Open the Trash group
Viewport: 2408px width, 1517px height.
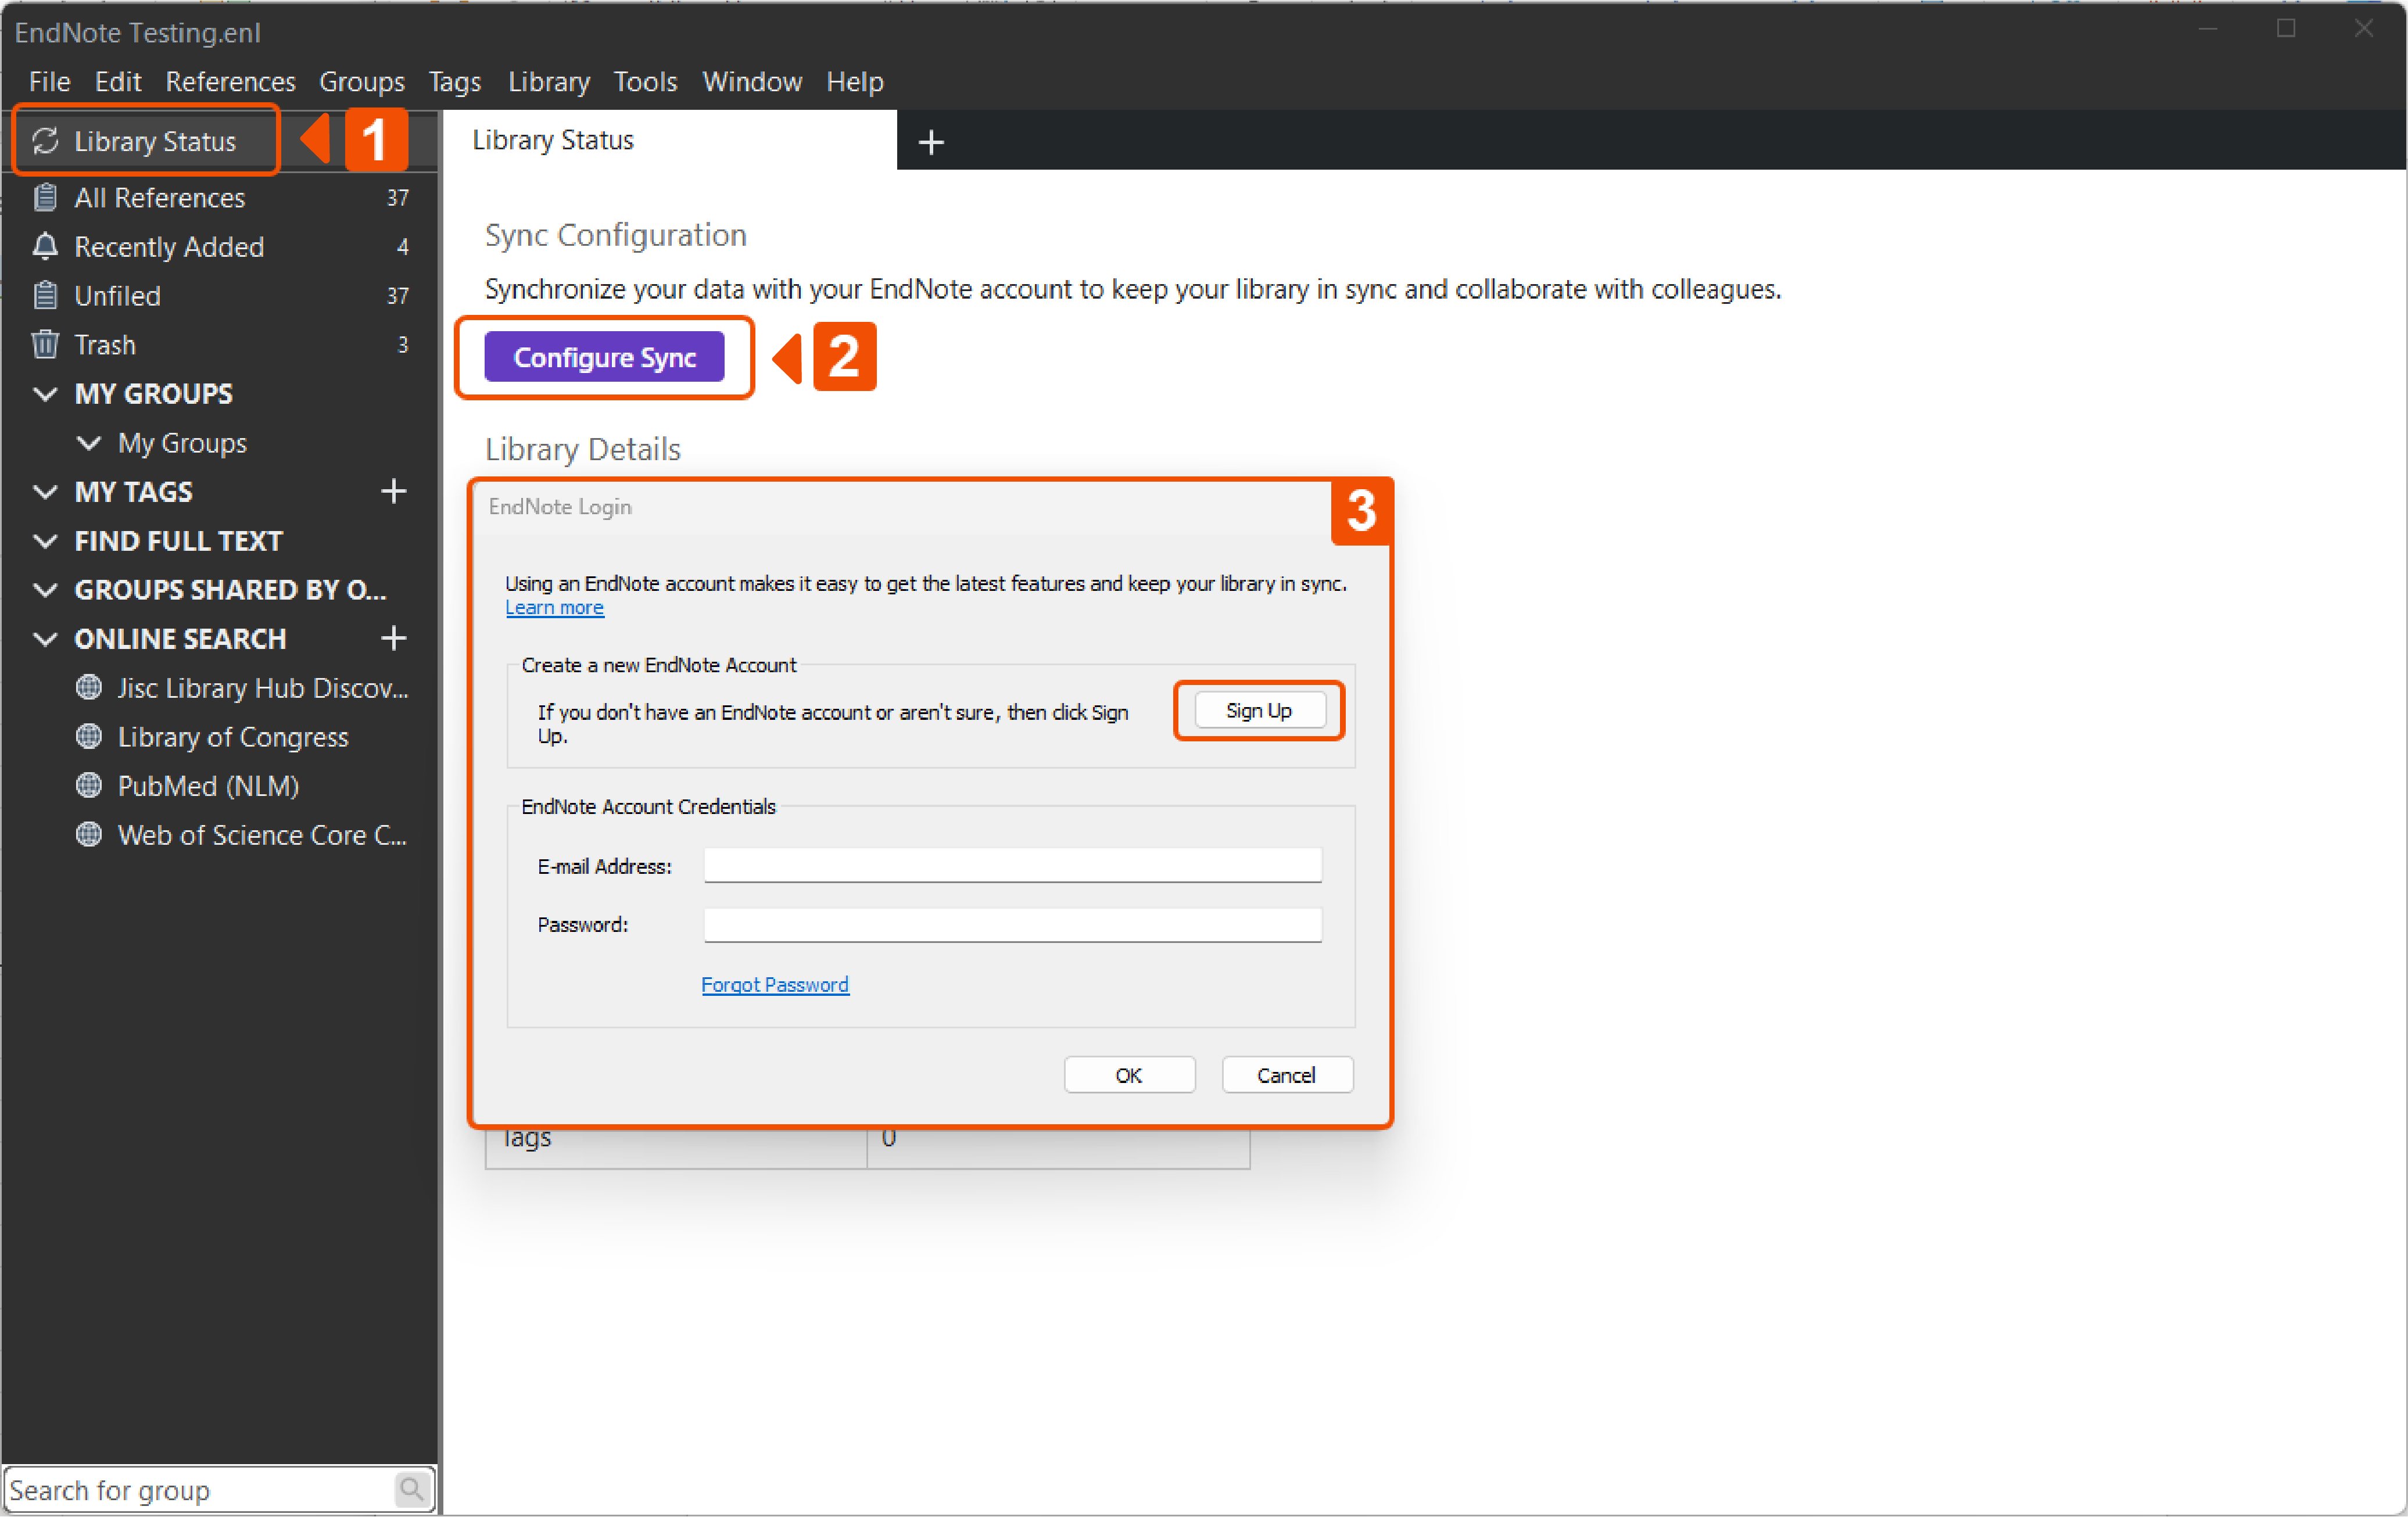pos(220,344)
